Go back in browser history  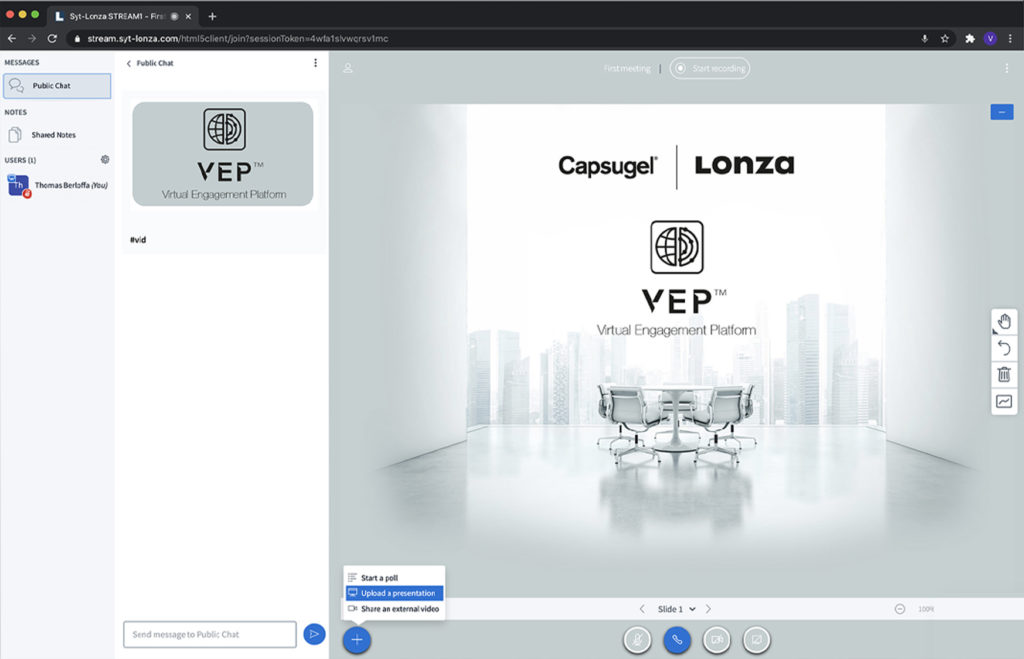[12, 39]
